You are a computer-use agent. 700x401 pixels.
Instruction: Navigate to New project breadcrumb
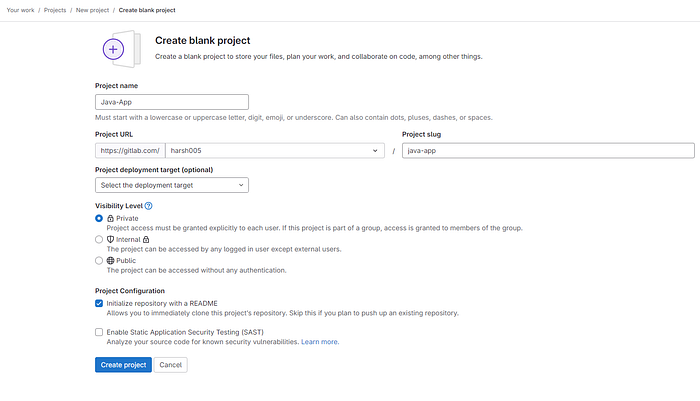click(x=92, y=10)
